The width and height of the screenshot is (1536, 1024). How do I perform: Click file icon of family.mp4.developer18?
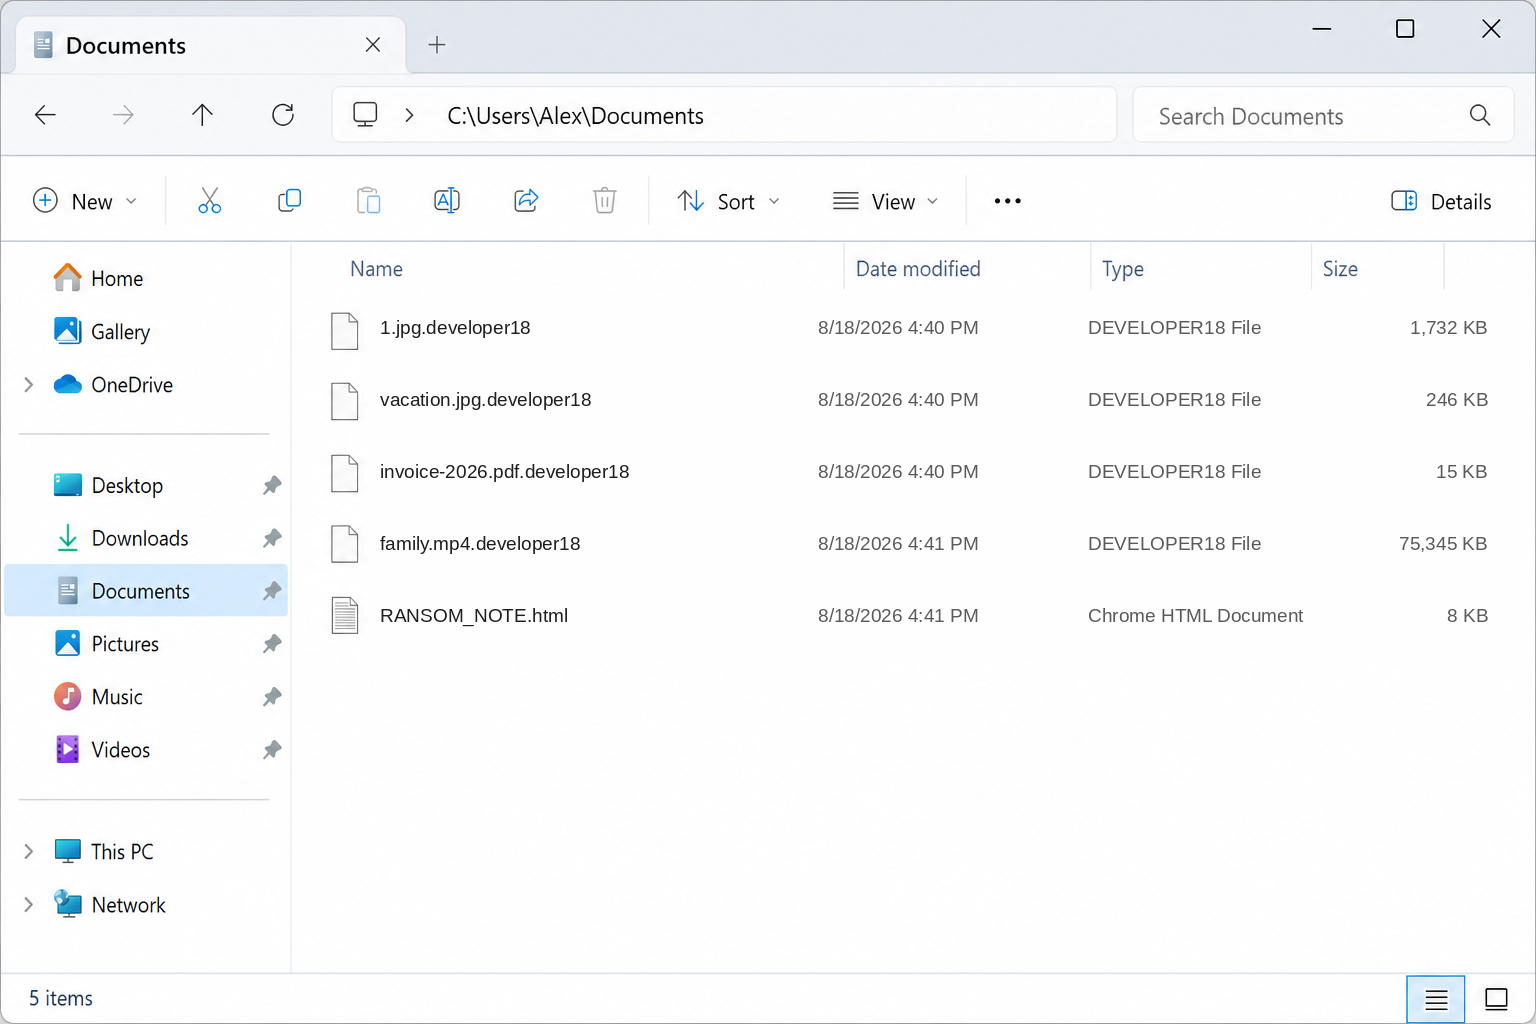[x=345, y=544]
